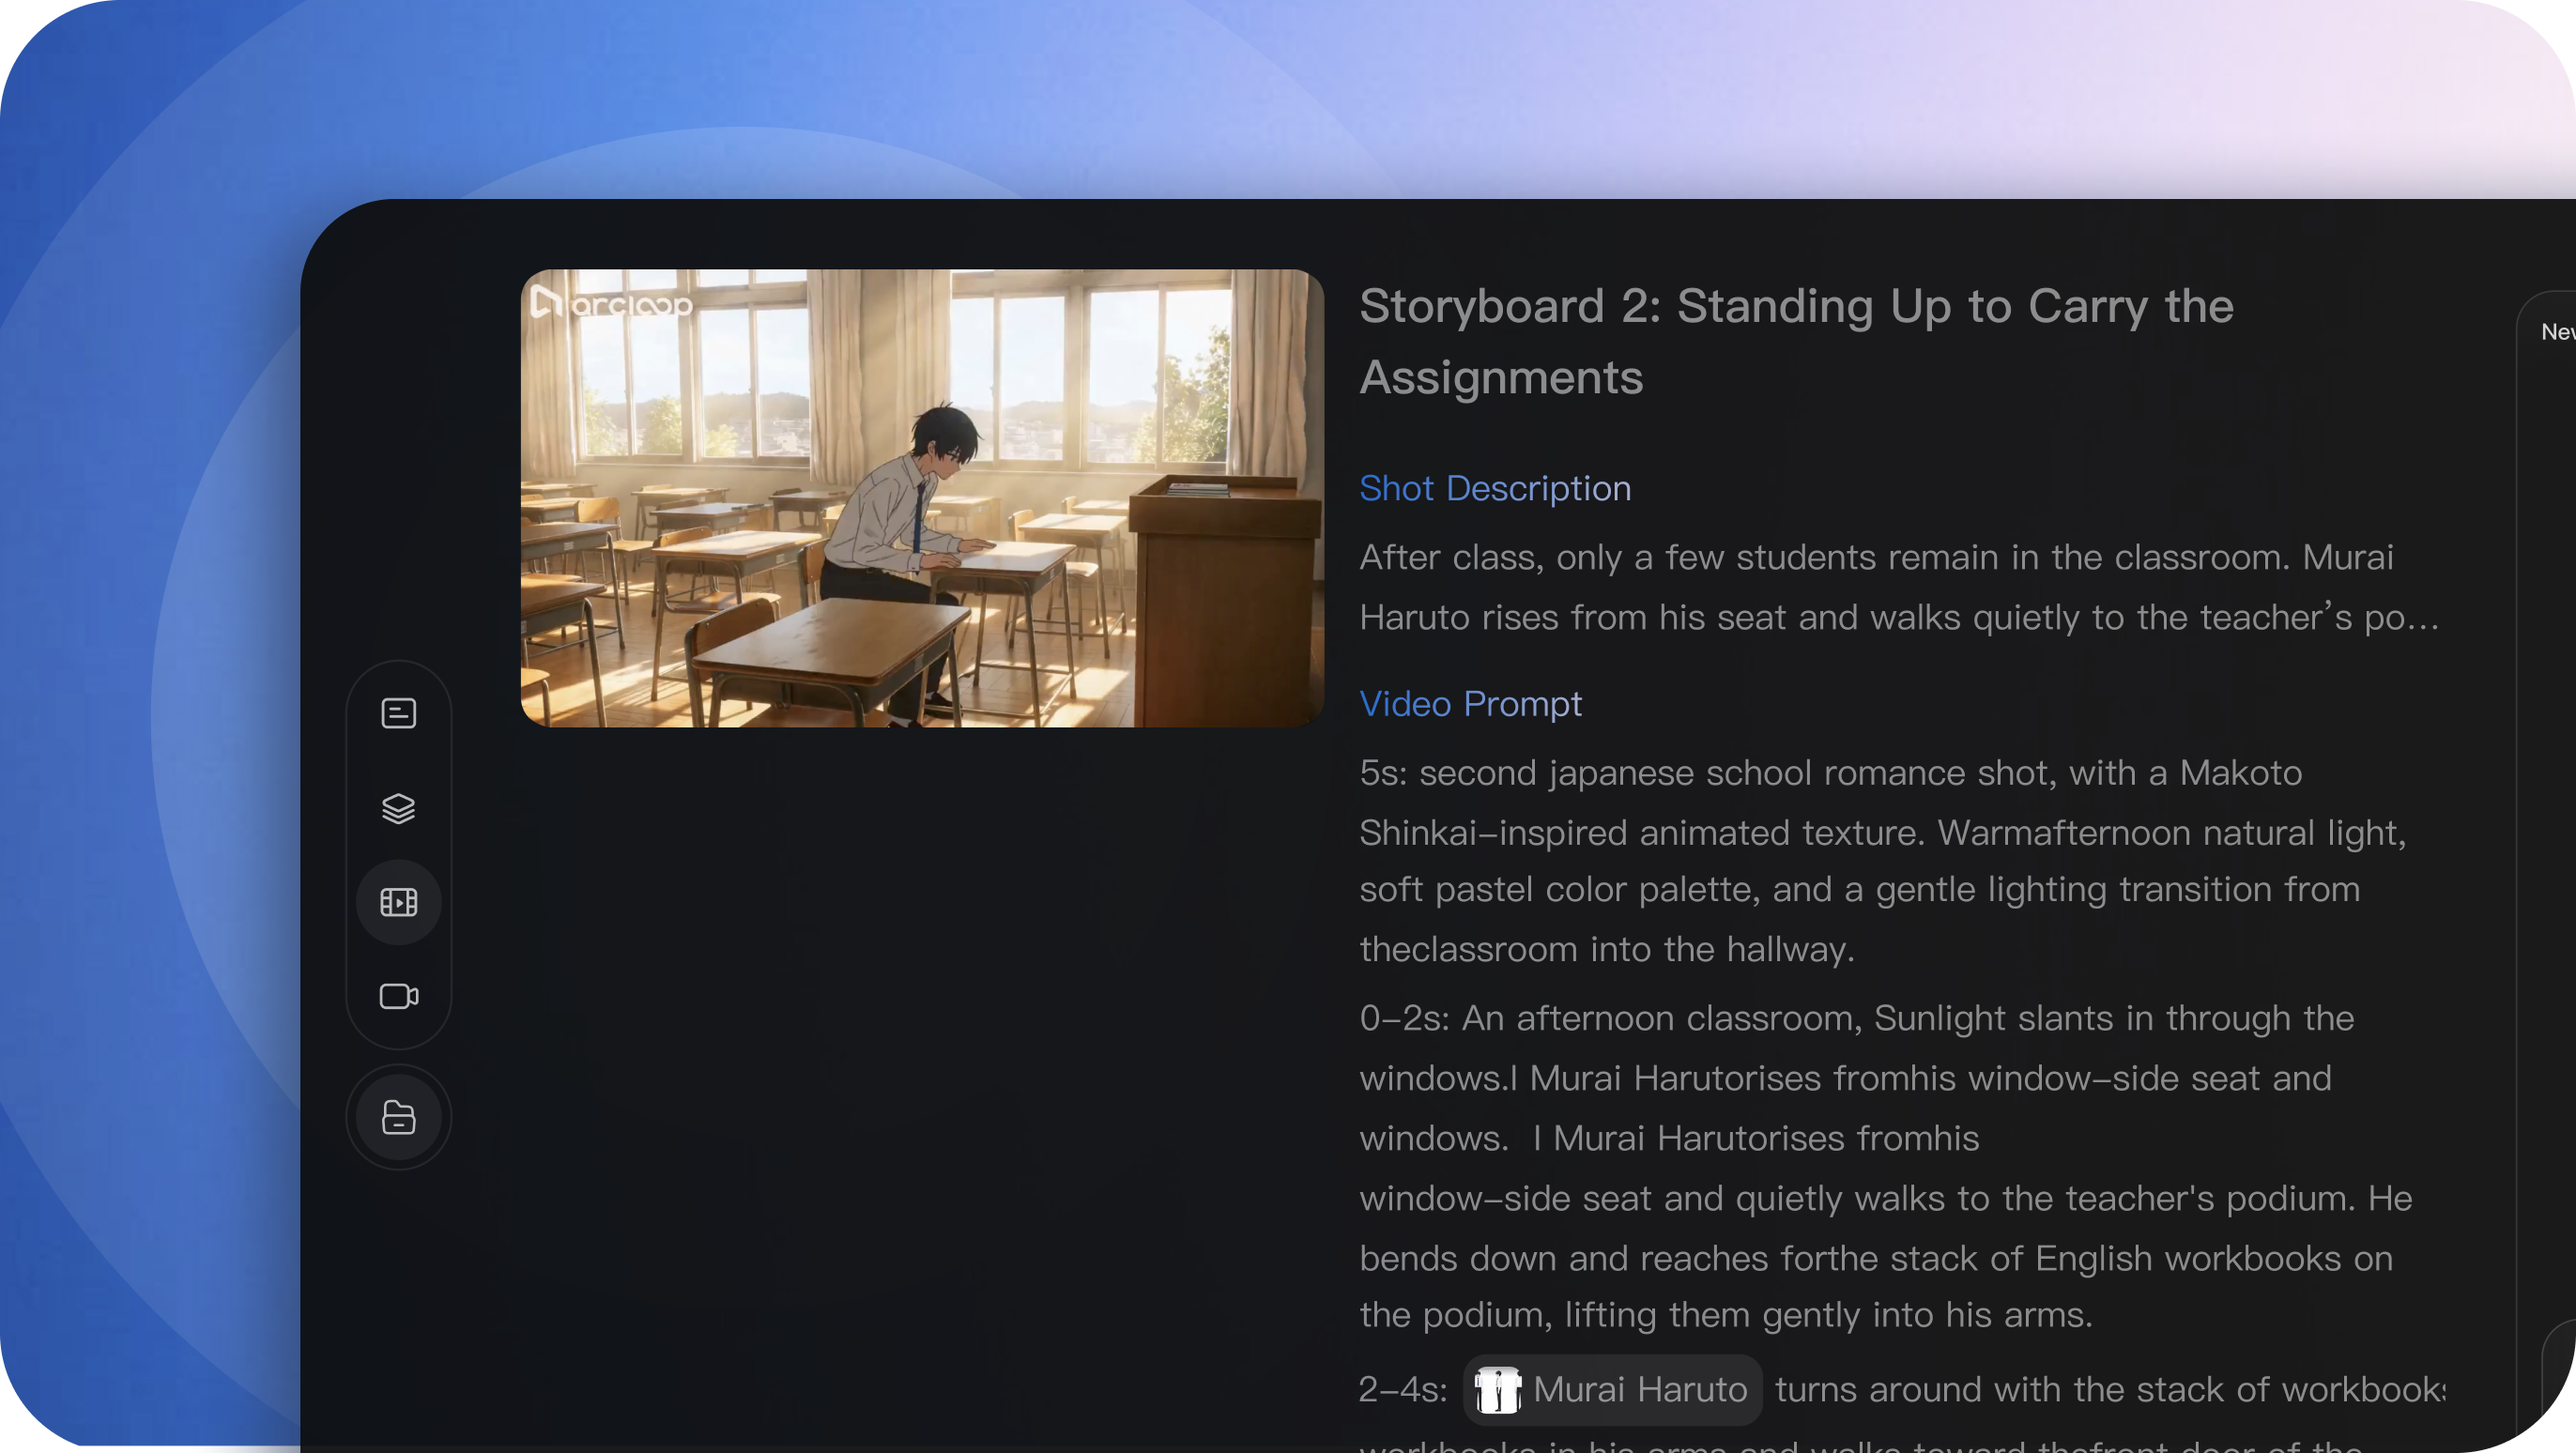The width and height of the screenshot is (2576, 1453).
Task: Click the truncated shot description paragraph
Action: 1899,587
